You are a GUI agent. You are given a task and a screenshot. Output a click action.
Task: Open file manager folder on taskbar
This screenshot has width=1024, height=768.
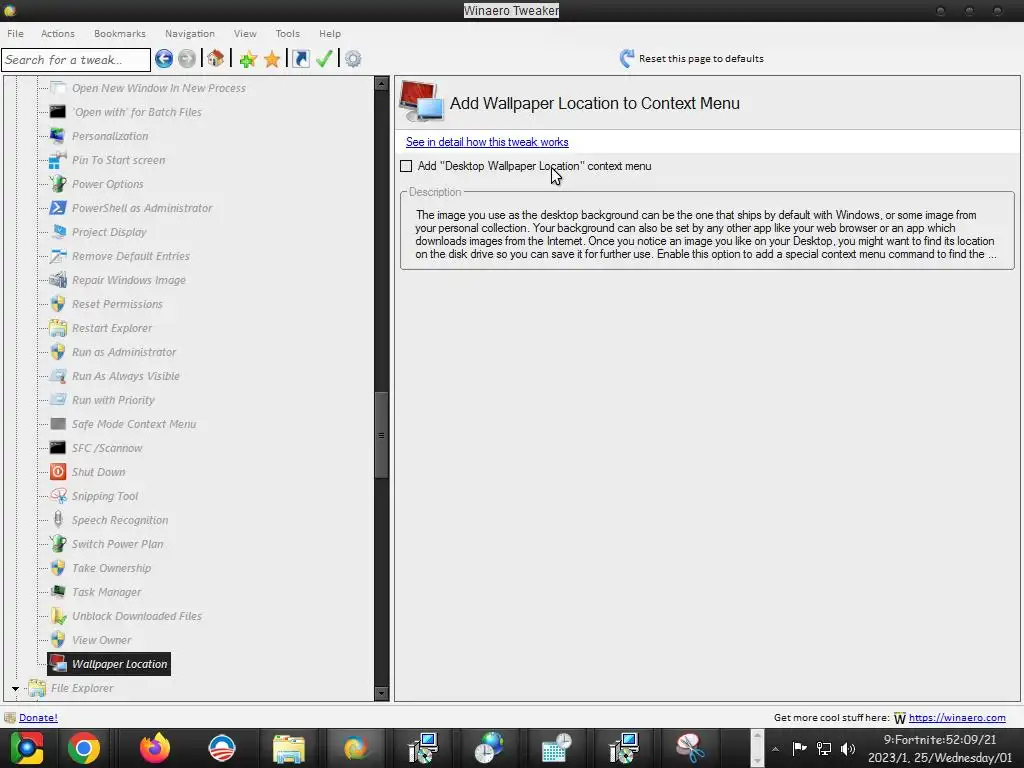(288, 748)
